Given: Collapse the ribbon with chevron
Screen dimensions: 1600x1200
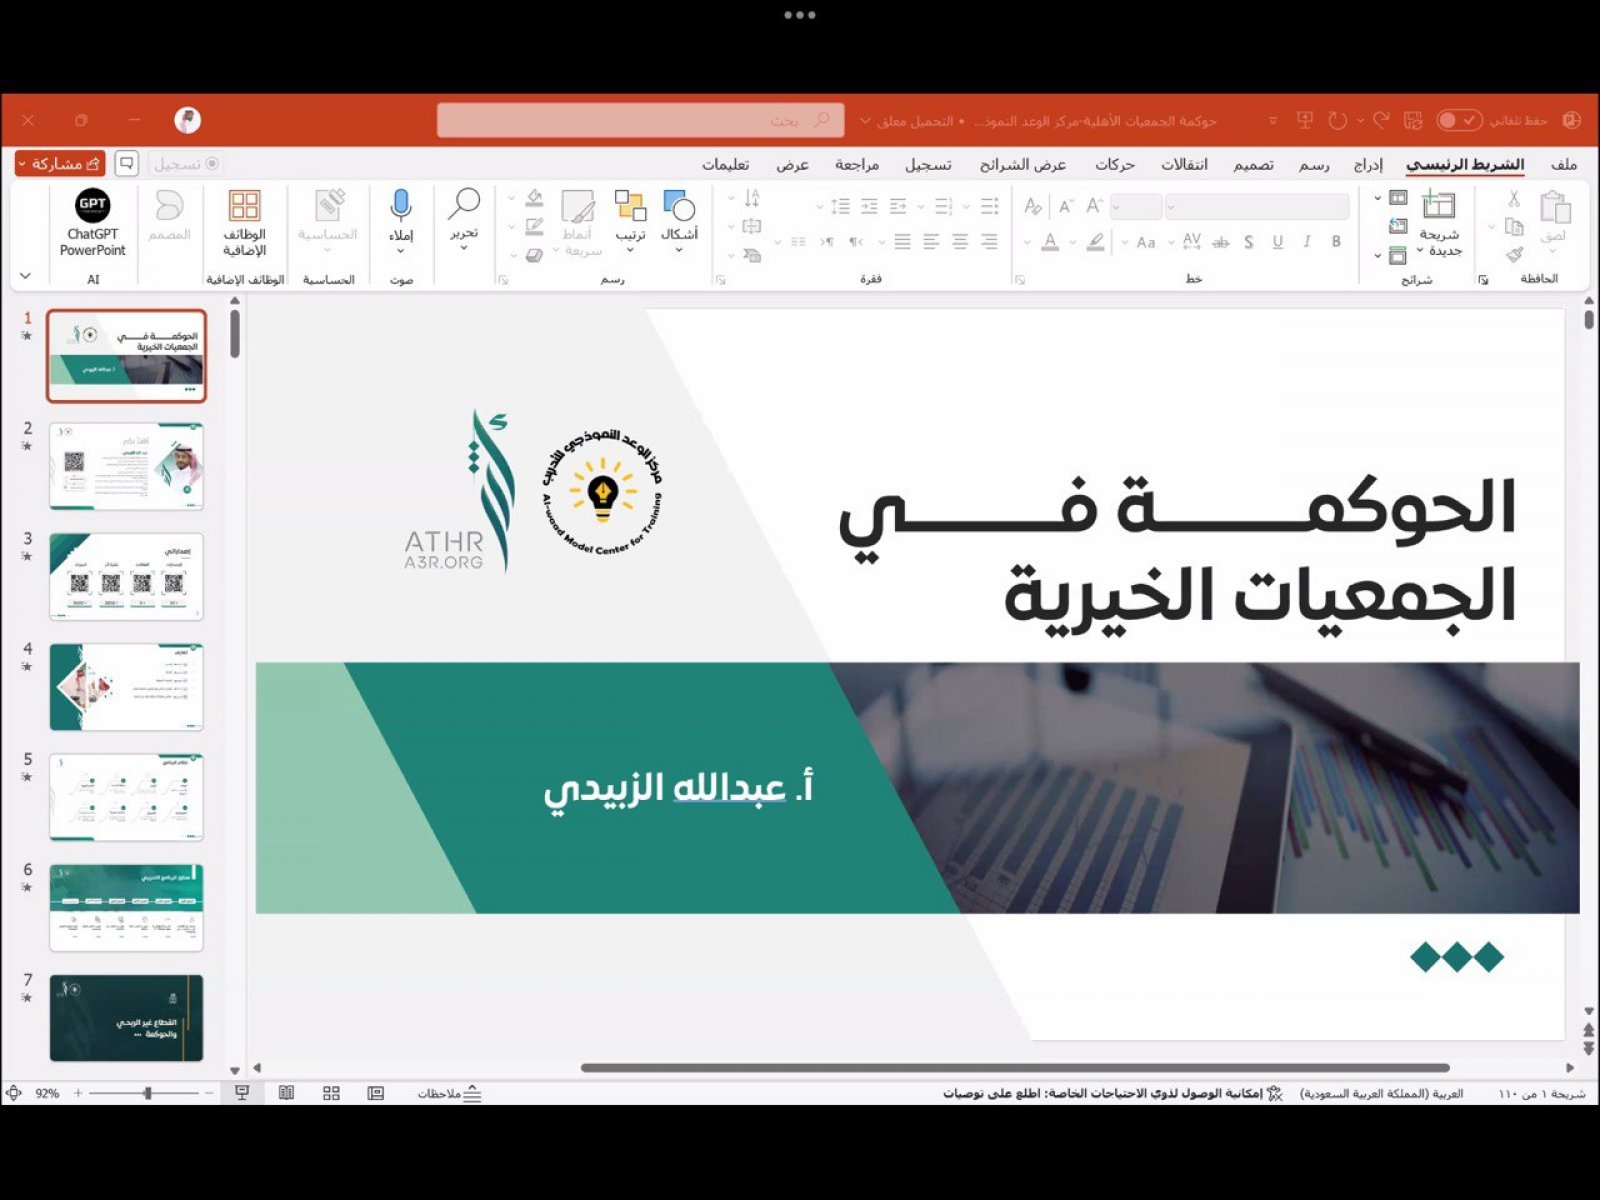Looking at the screenshot, I should pos(25,276).
